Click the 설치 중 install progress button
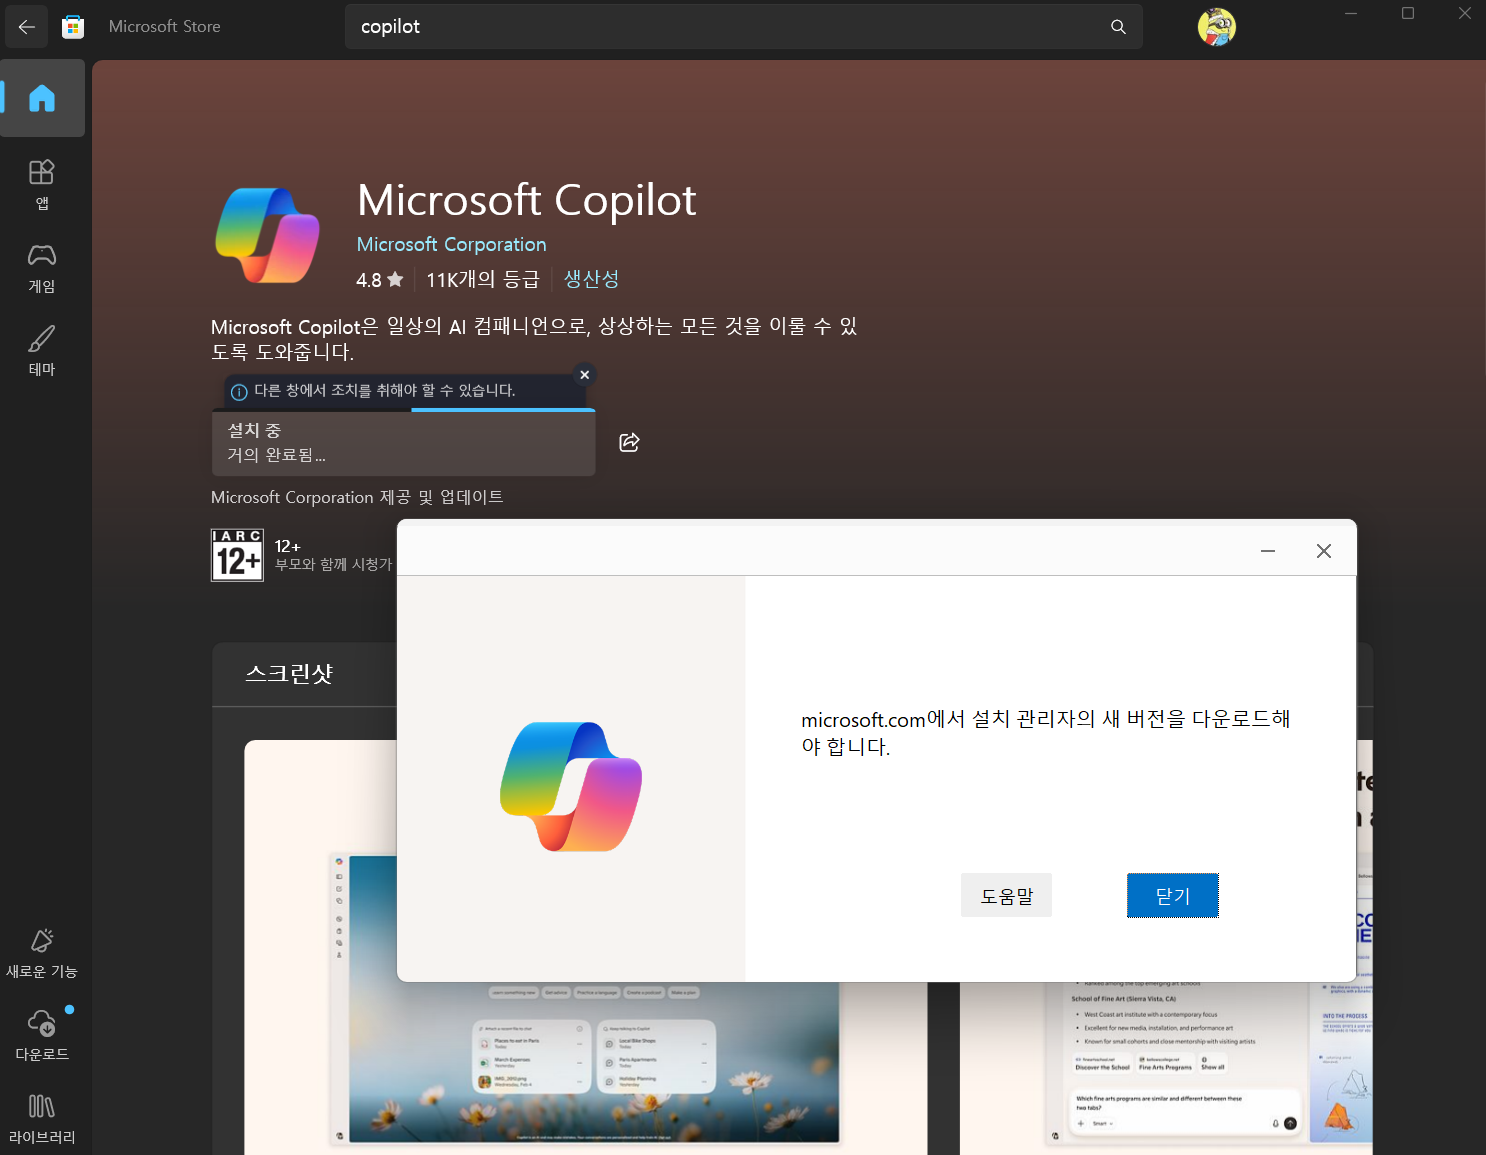1486x1155 pixels. (404, 443)
